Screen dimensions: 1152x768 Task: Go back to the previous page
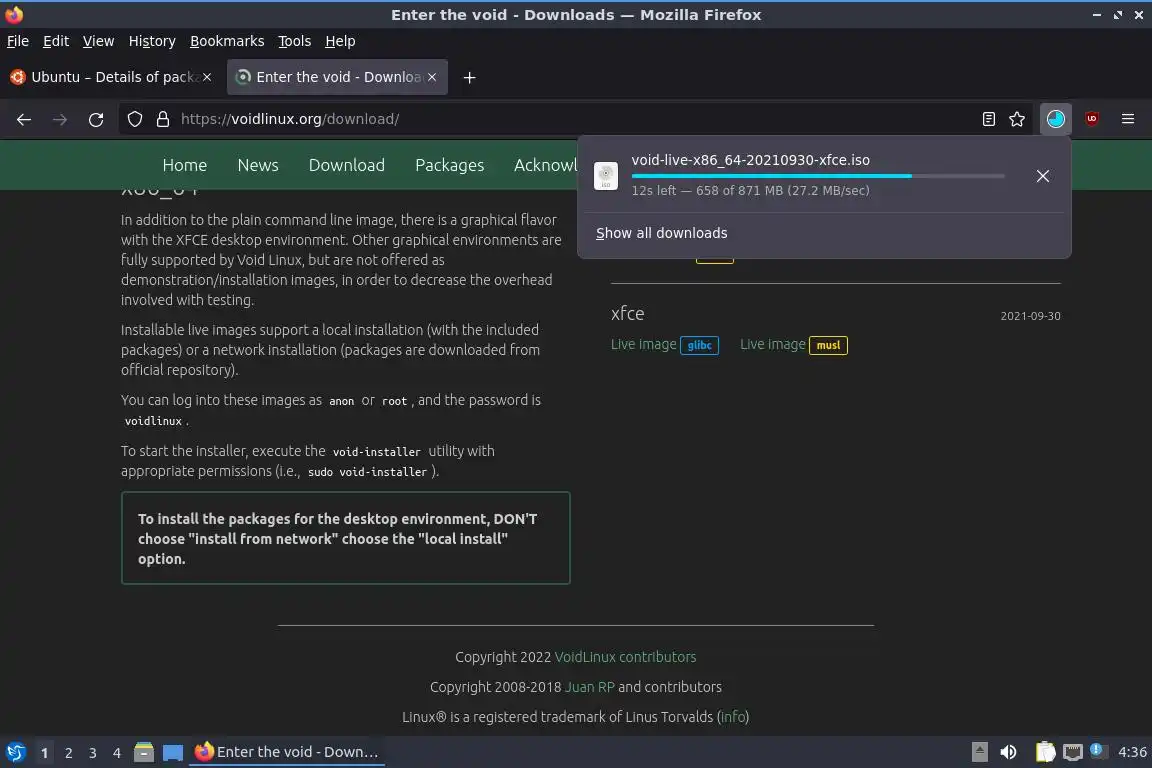pyautogui.click(x=24, y=119)
